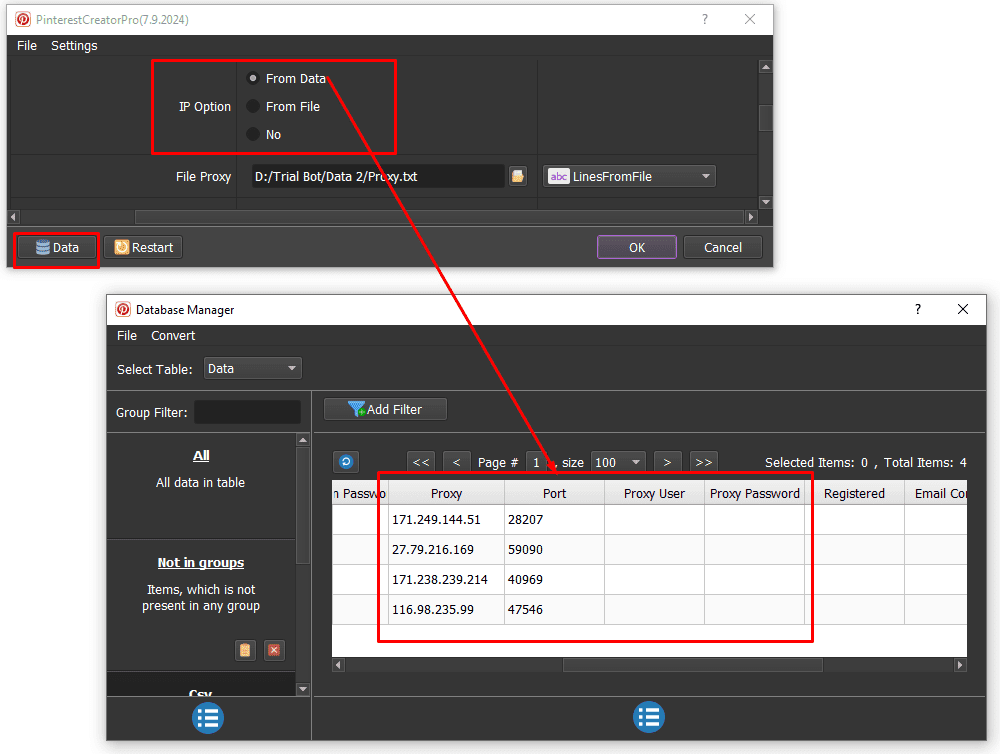
Task: Click data table scroll right arrow
Action: (960, 665)
